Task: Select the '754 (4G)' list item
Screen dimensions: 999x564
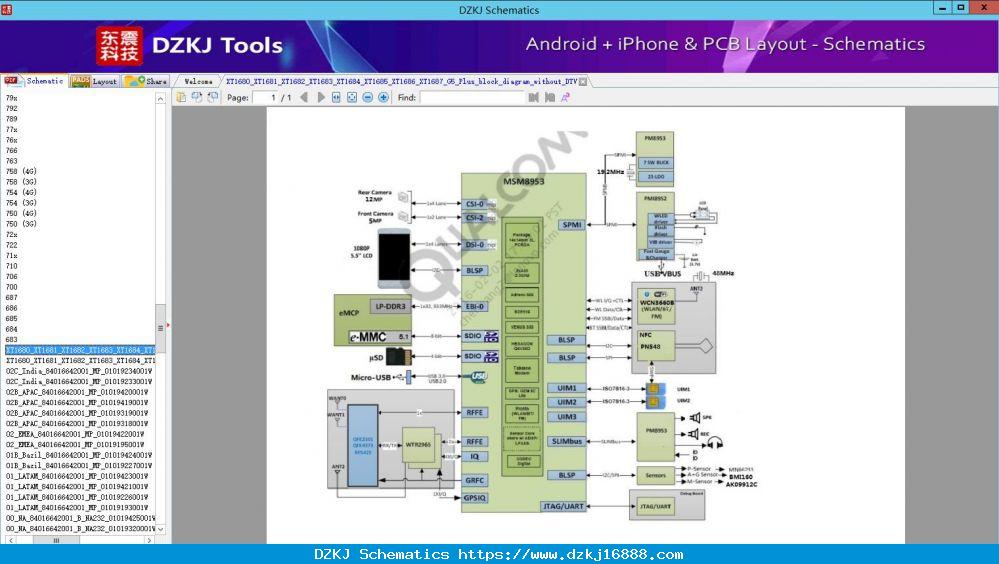Action: 21,192
